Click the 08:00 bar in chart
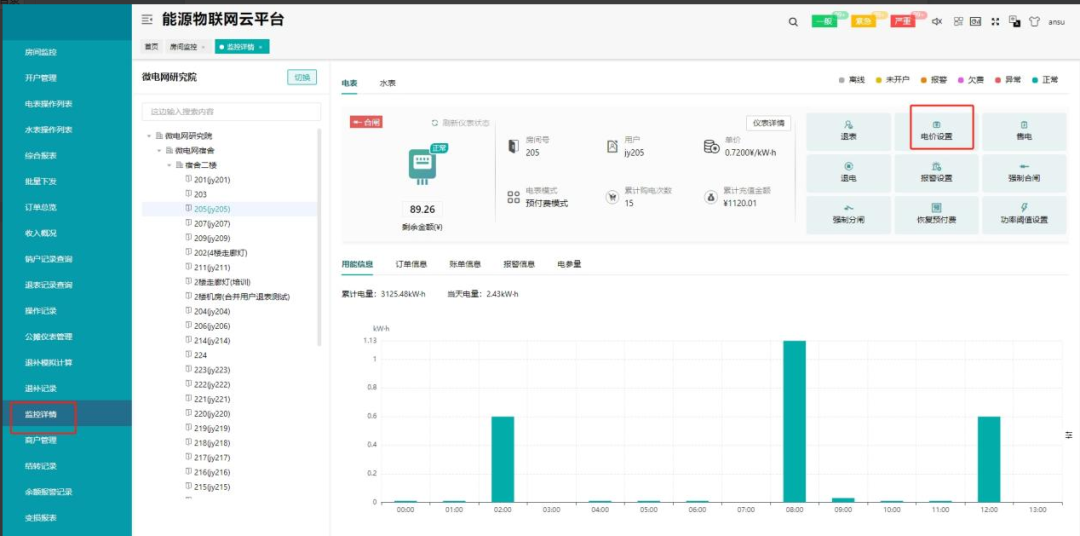The width and height of the screenshot is (1080, 536). point(794,422)
